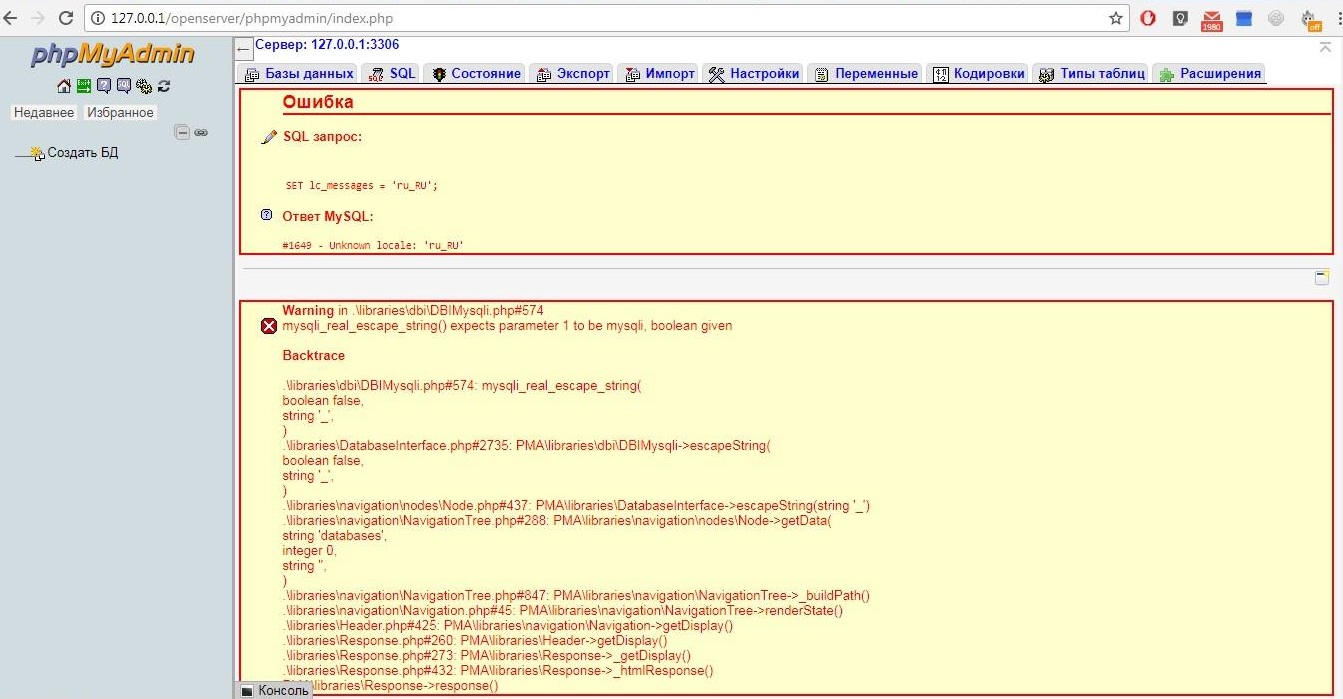Click the green Exit logout icon
1343x699 pixels.
coord(84,86)
